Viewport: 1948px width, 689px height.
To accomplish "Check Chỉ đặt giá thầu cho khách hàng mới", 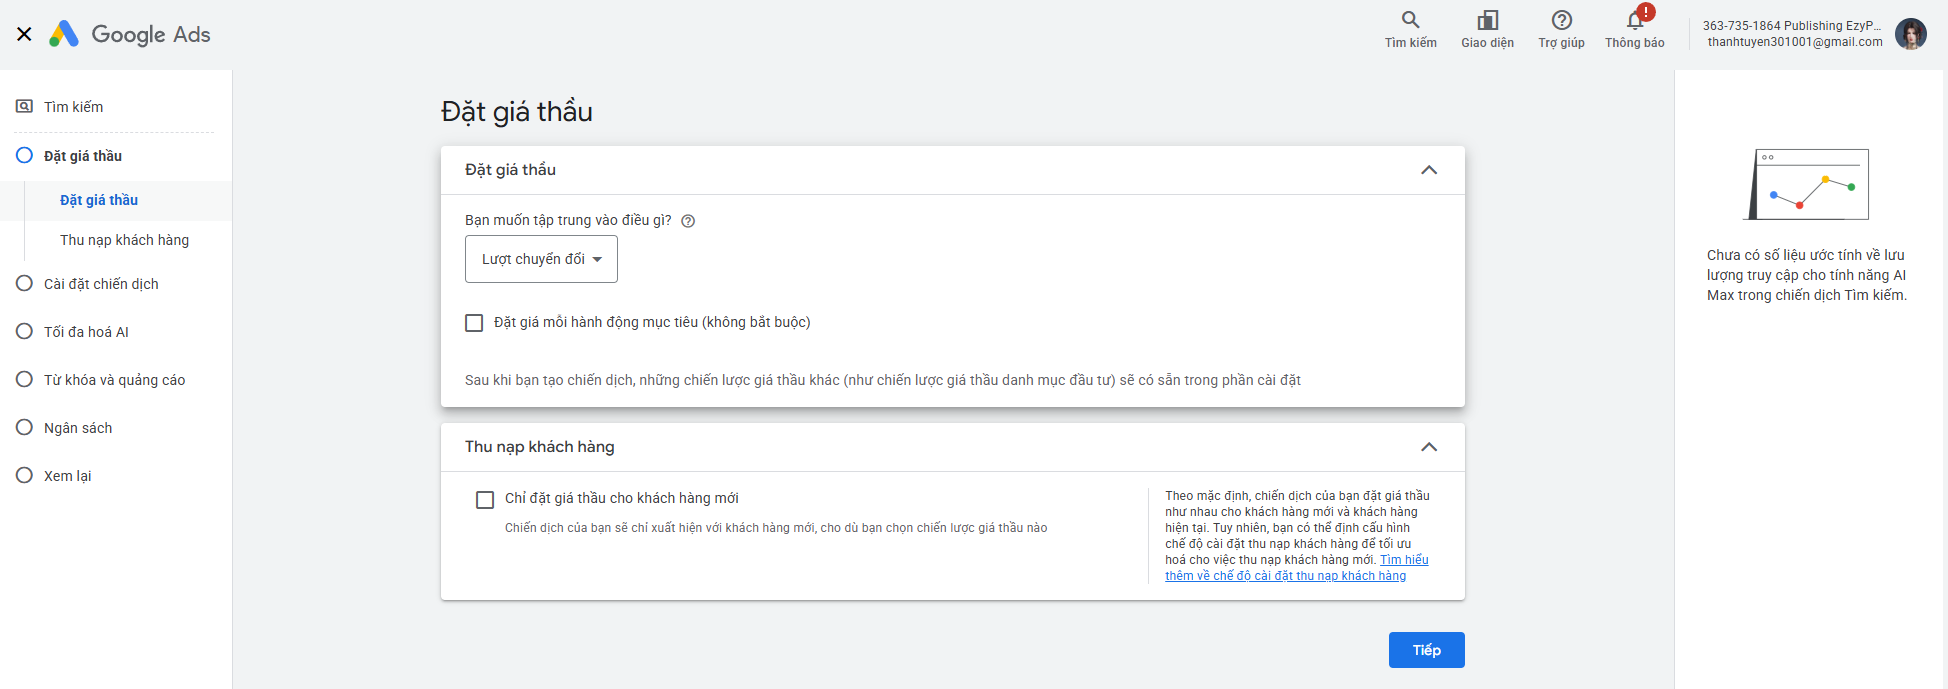I will pyautogui.click(x=485, y=500).
